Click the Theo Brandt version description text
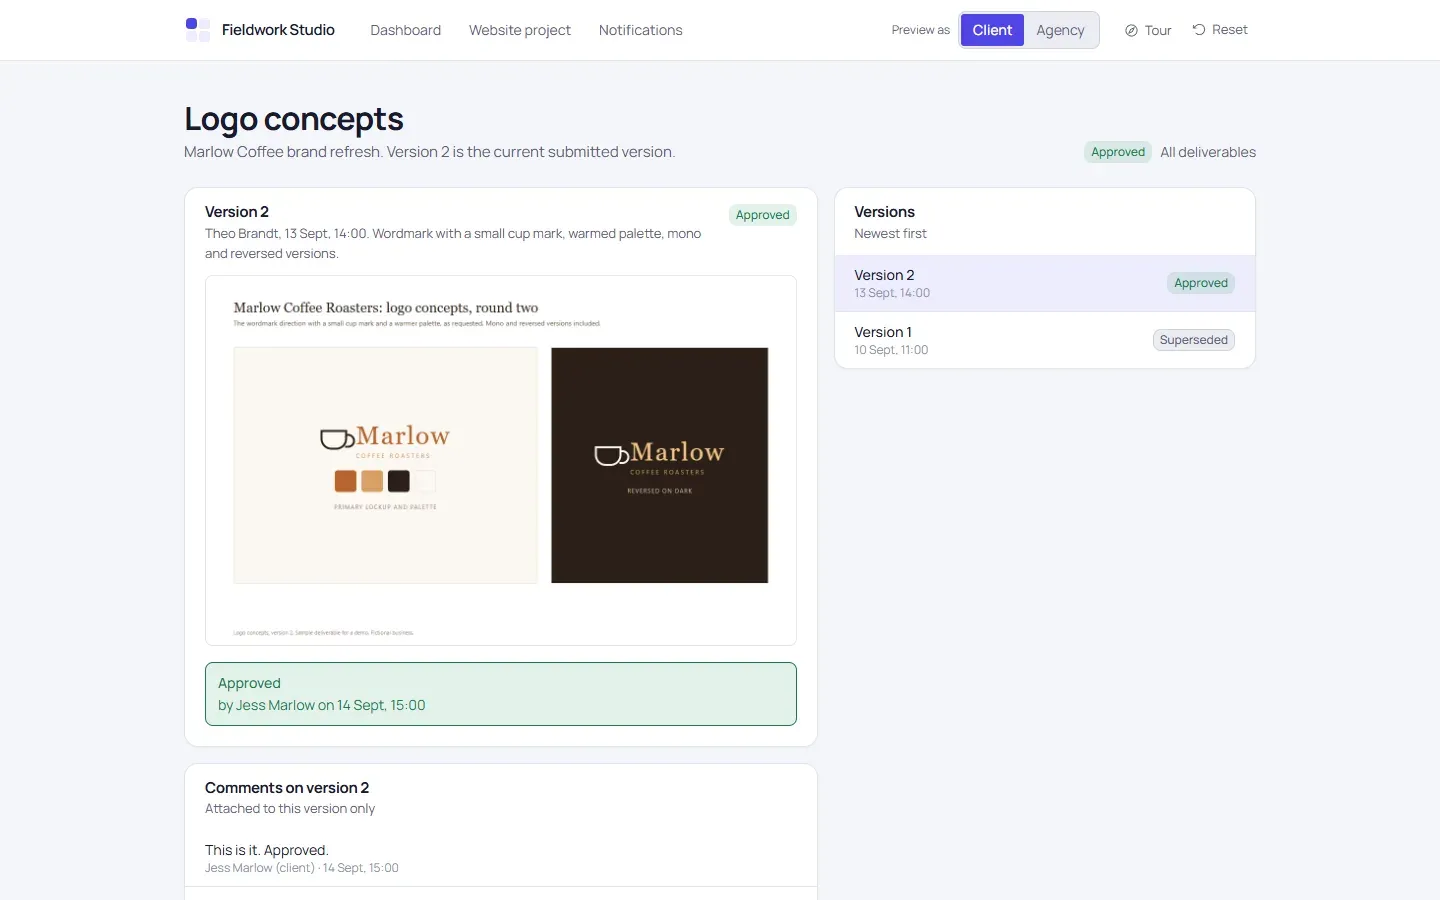 click(x=453, y=243)
